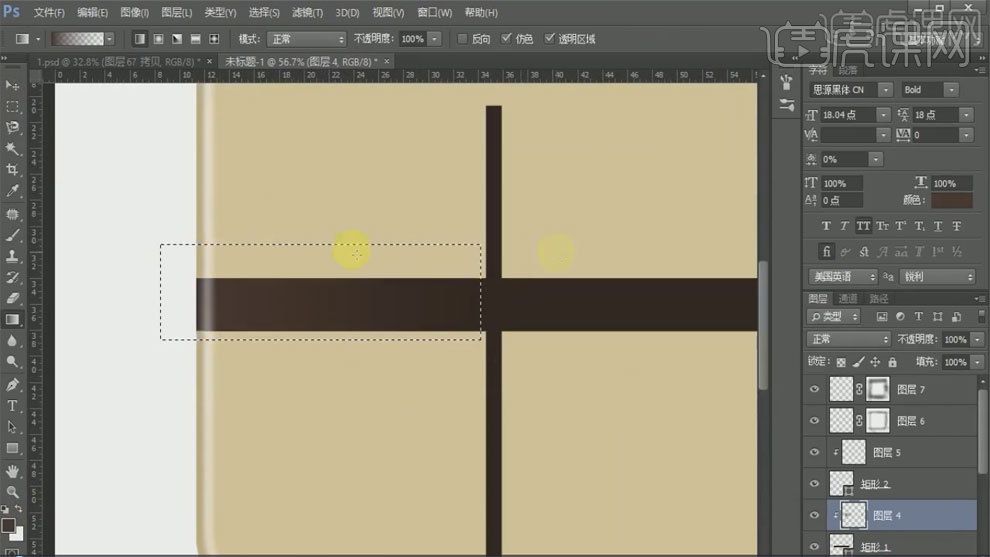Hide 图层 7 using its eye icon

click(814, 389)
